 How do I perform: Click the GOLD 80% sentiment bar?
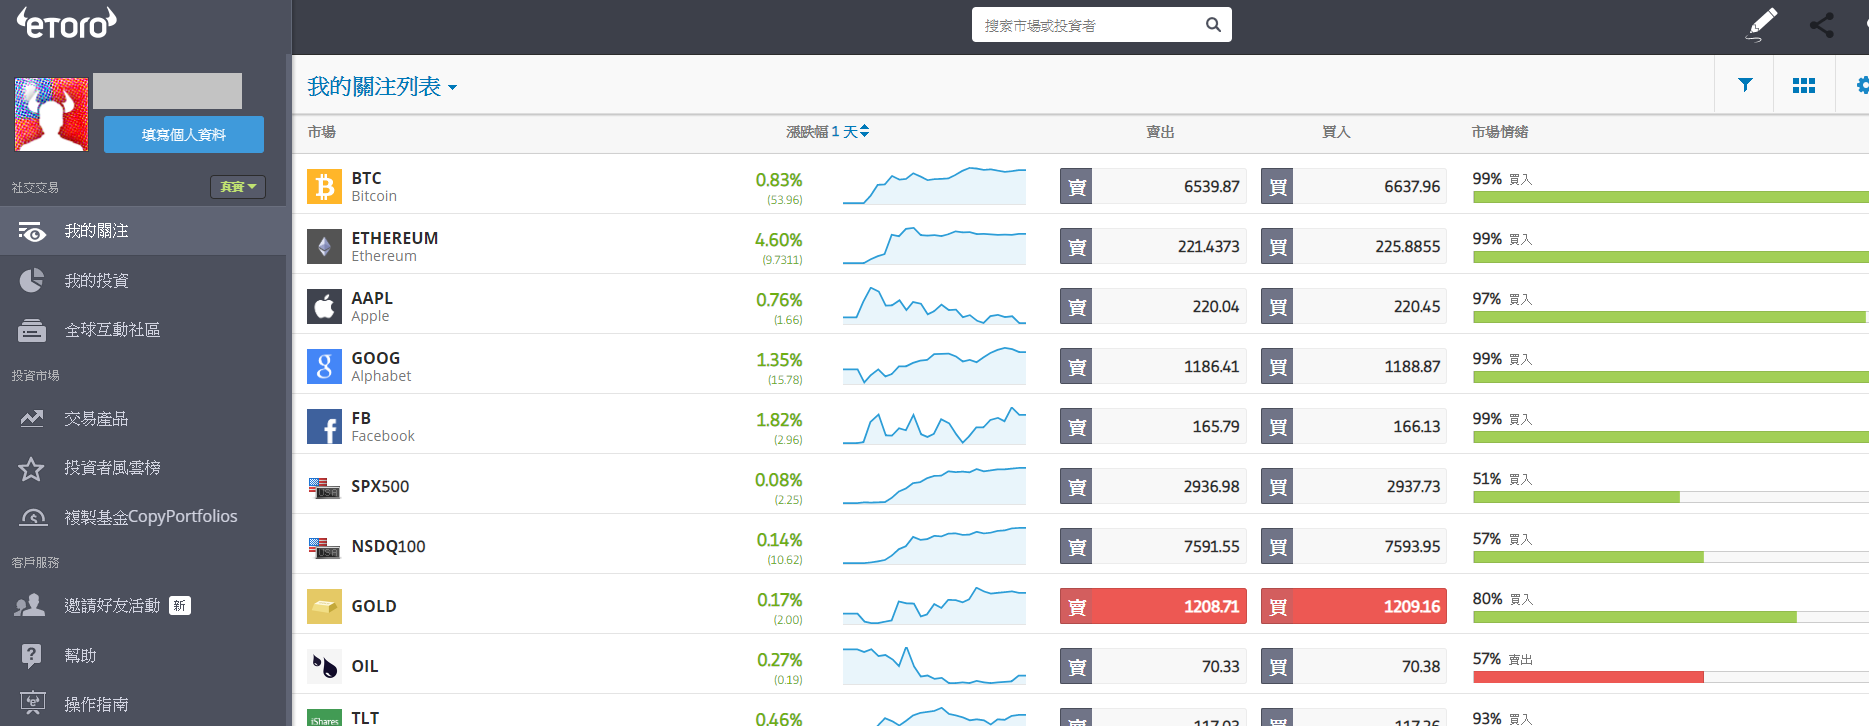pyautogui.click(x=1670, y=617)
